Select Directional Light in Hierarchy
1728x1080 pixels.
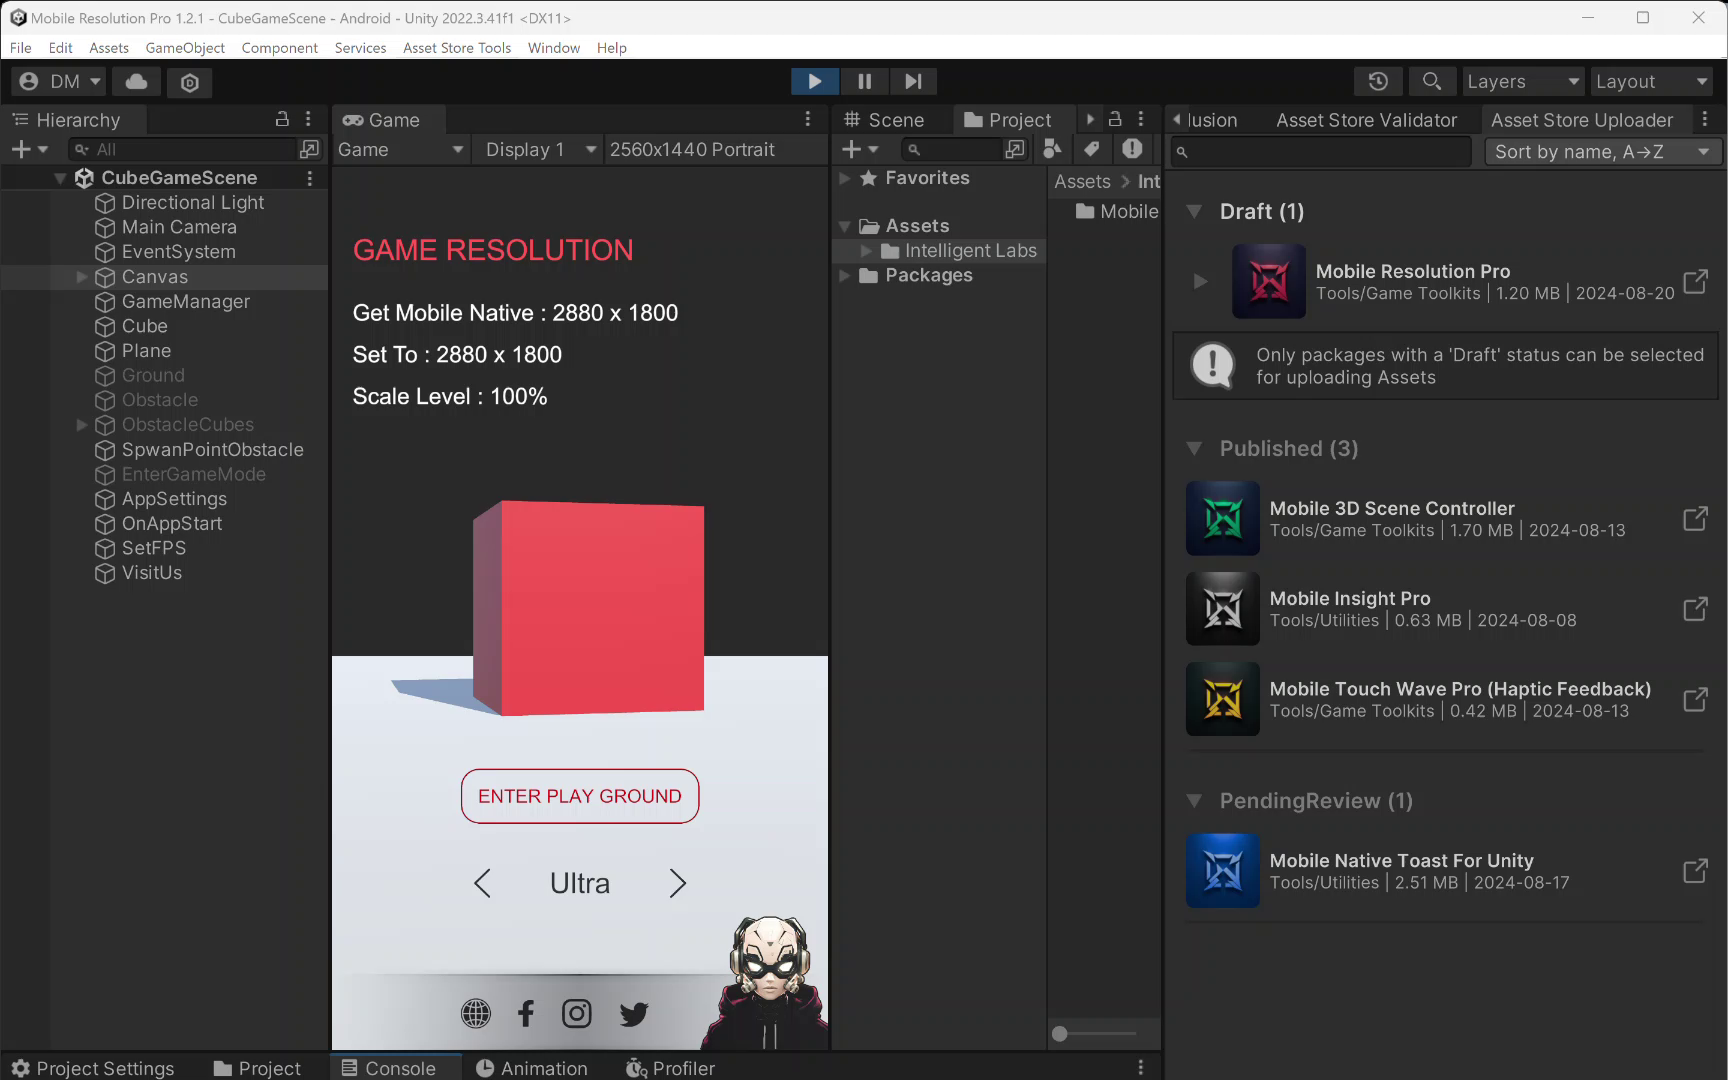click(192, 203)
